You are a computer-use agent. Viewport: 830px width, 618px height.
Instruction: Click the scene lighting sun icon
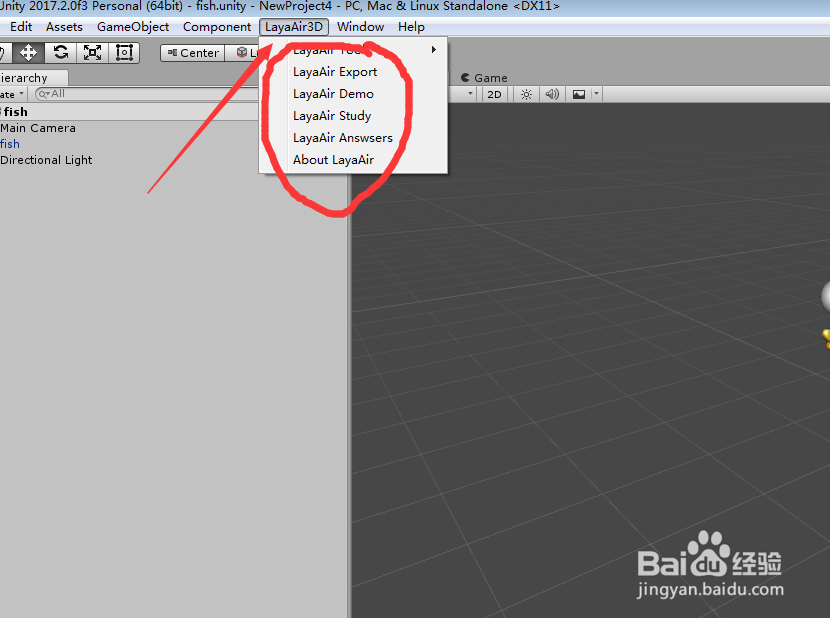tap(527, 93)
